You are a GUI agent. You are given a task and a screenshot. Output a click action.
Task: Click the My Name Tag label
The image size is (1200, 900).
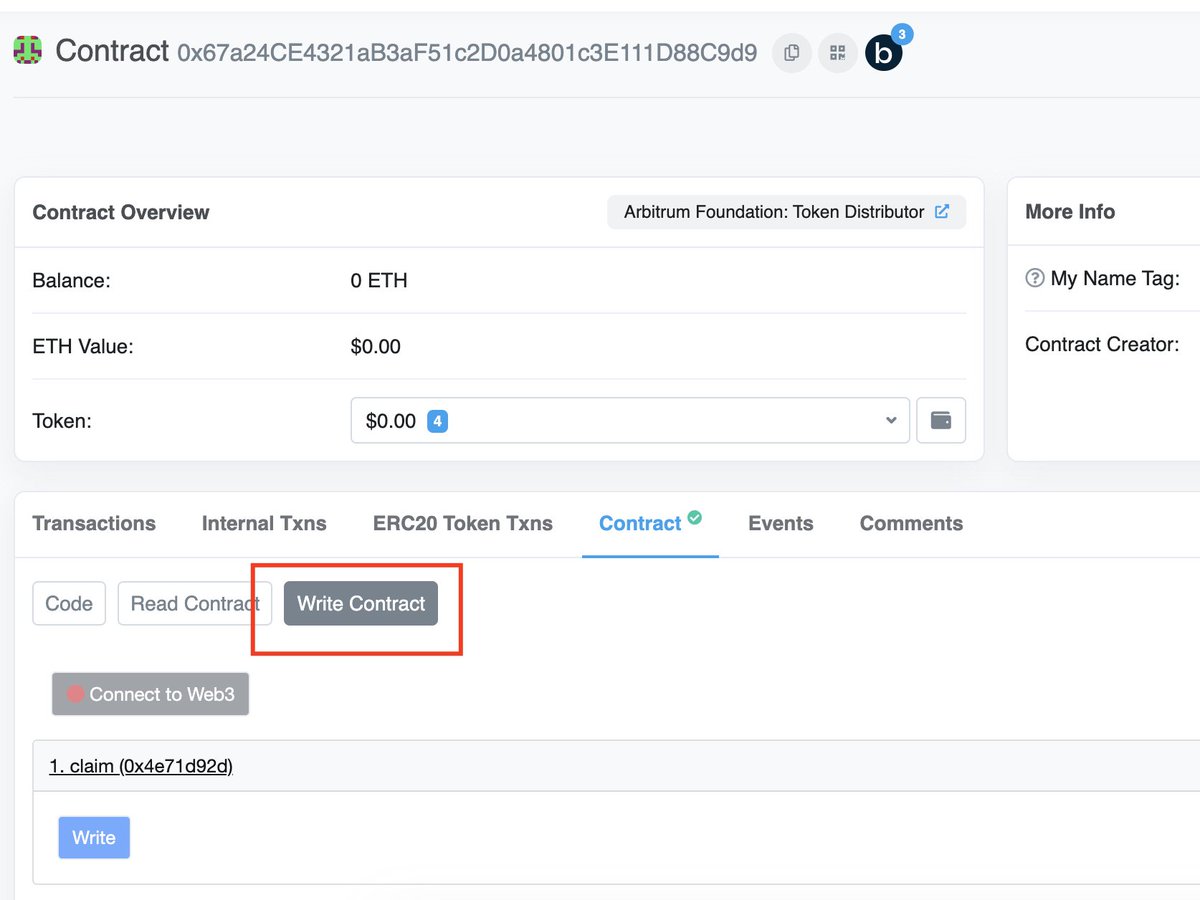pos(1115,279)
